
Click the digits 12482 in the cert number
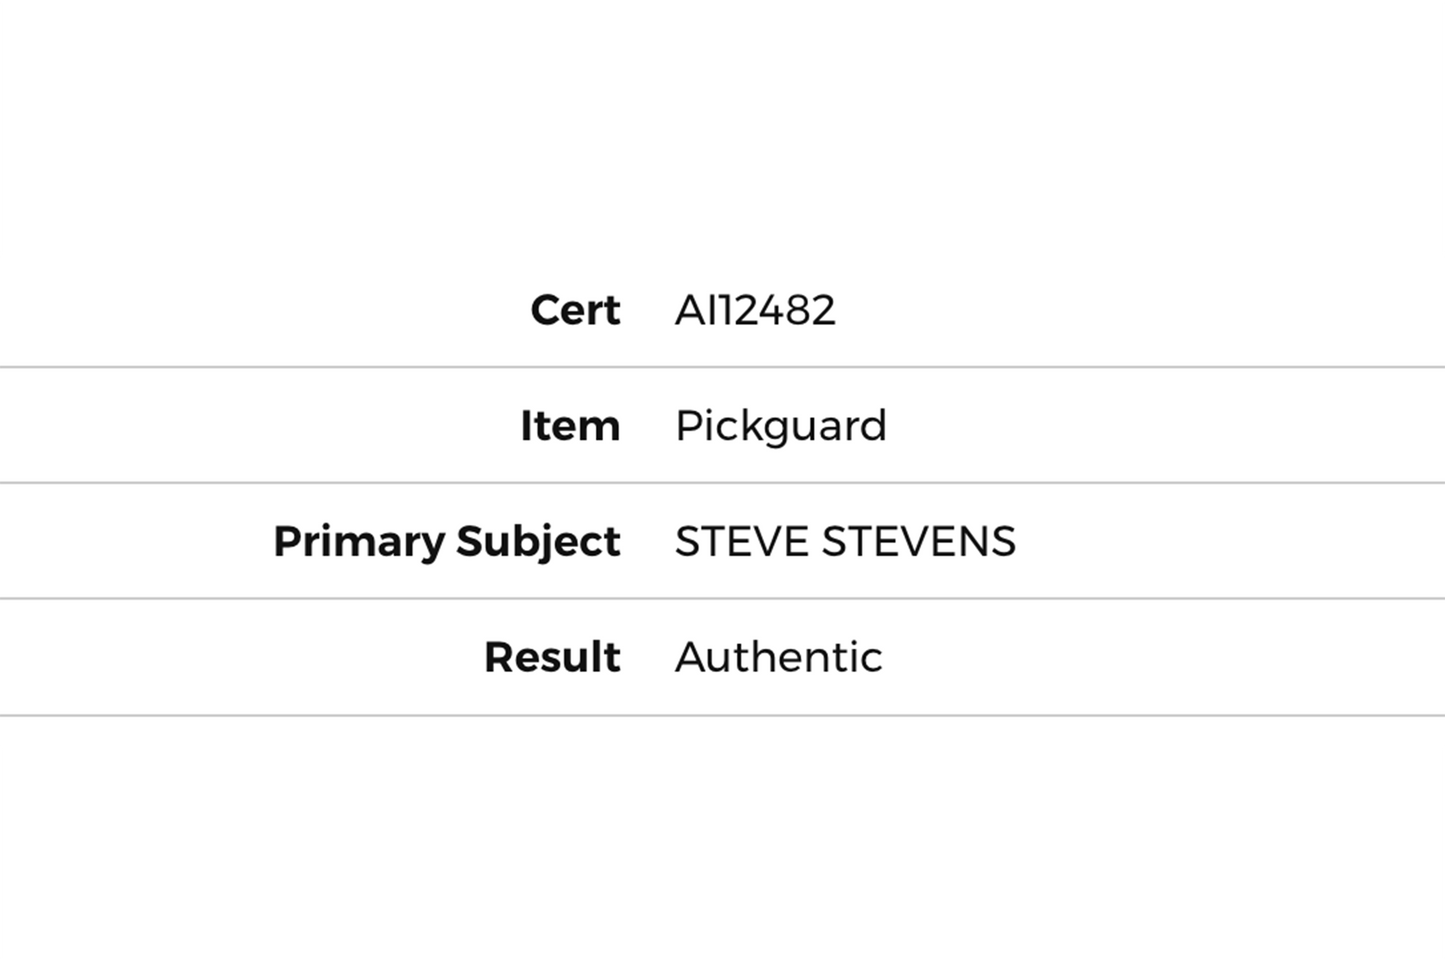pyautogui.click(x=774, y=310)
